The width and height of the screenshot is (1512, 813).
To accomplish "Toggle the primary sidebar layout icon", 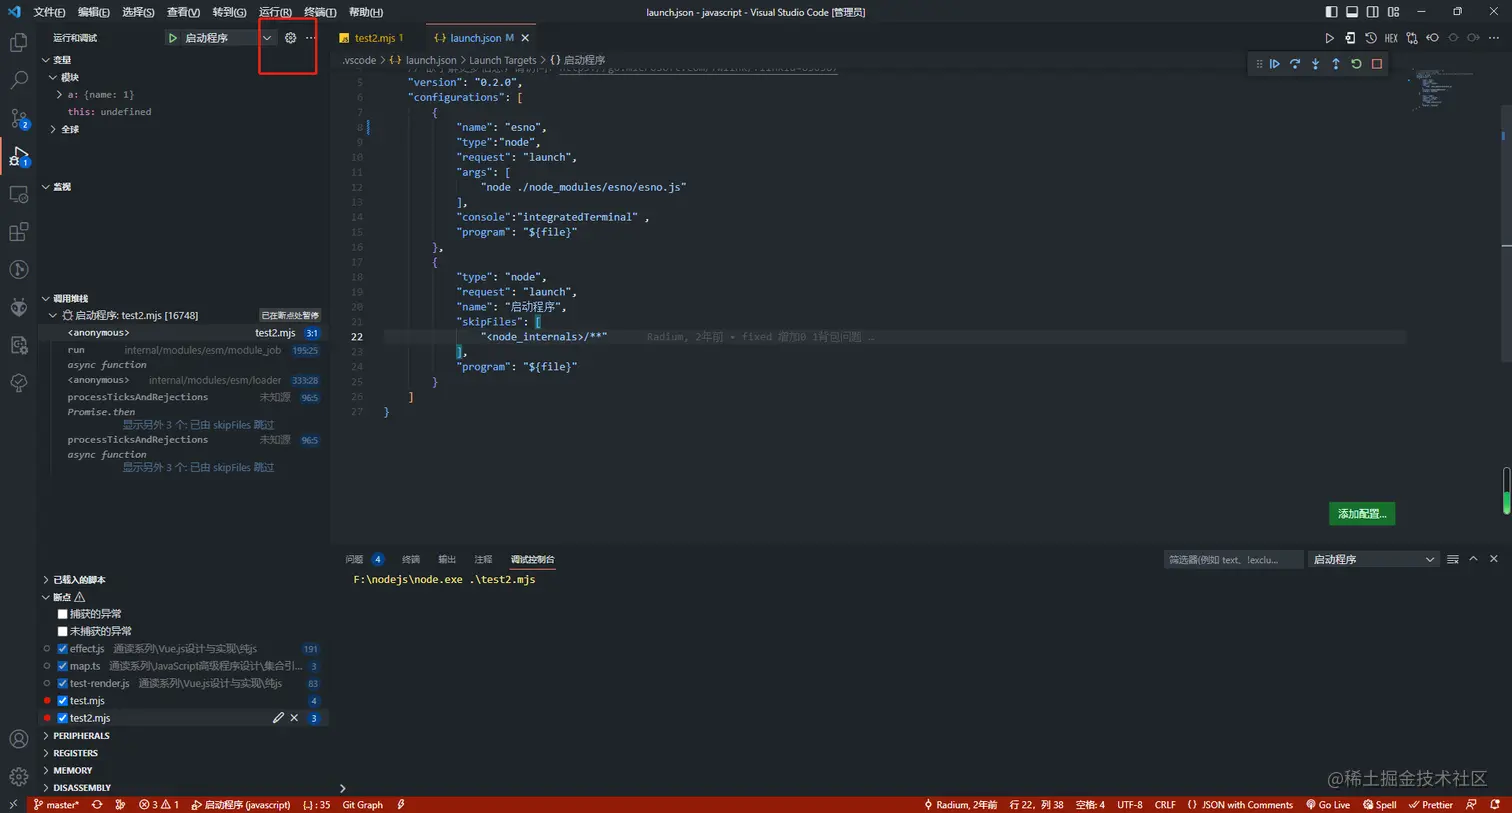I will 1331,12.
